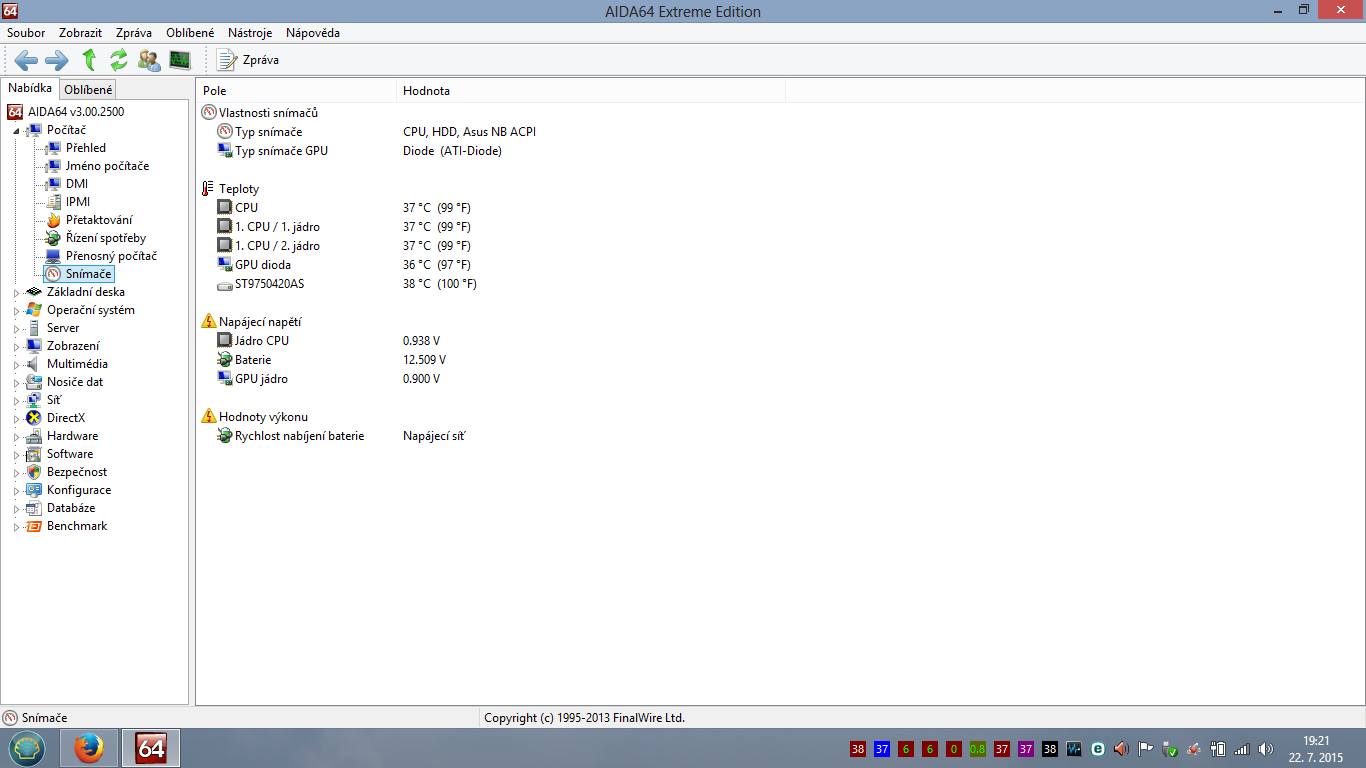Screen dimensions: 1366x768
Task: Click the Hodnota column header
Action: [x=590, y=91]
